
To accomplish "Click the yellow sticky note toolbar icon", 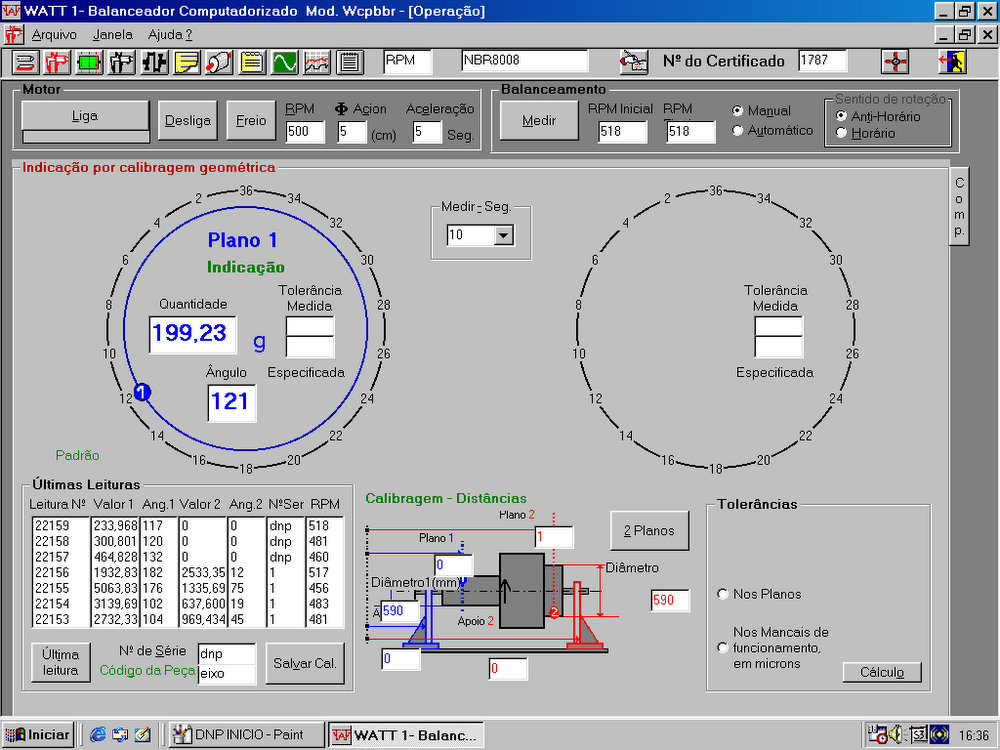I will click(187, 62).
